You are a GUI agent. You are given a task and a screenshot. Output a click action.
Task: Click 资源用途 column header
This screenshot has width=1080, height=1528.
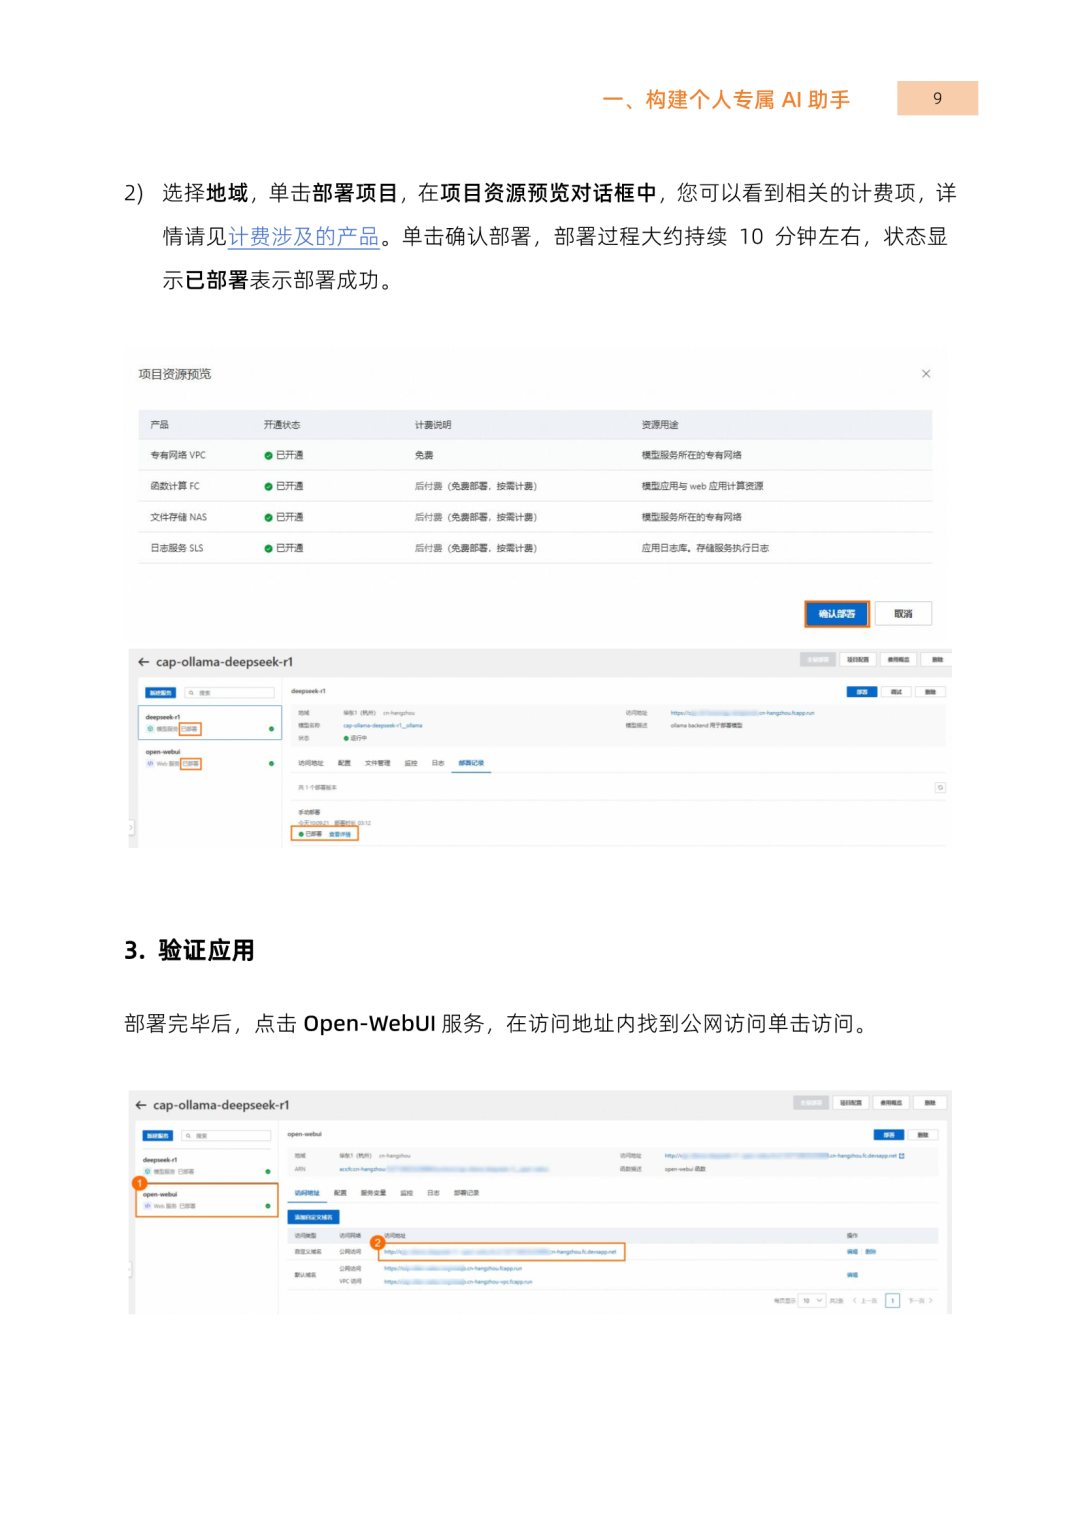(x=660, y=425)
